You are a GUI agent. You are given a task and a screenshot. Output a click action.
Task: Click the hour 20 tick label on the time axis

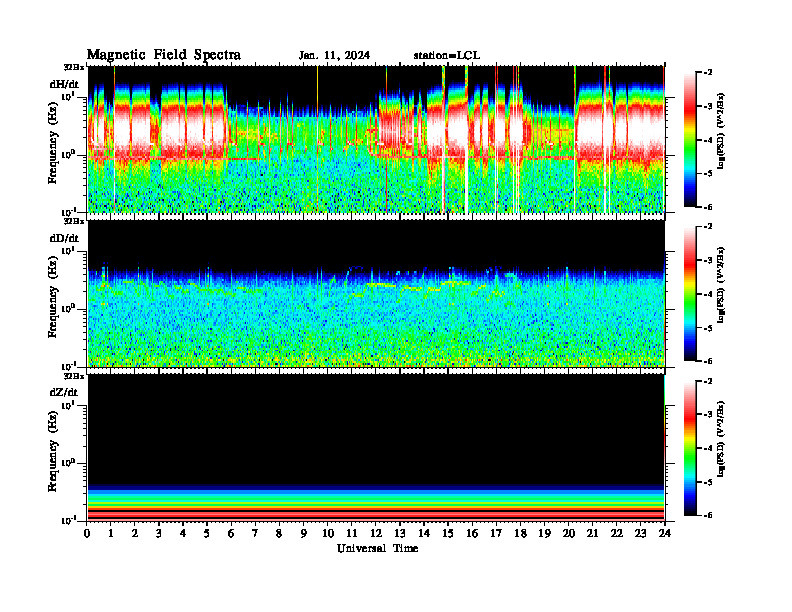pyautogui.click(x=569, y=534)
